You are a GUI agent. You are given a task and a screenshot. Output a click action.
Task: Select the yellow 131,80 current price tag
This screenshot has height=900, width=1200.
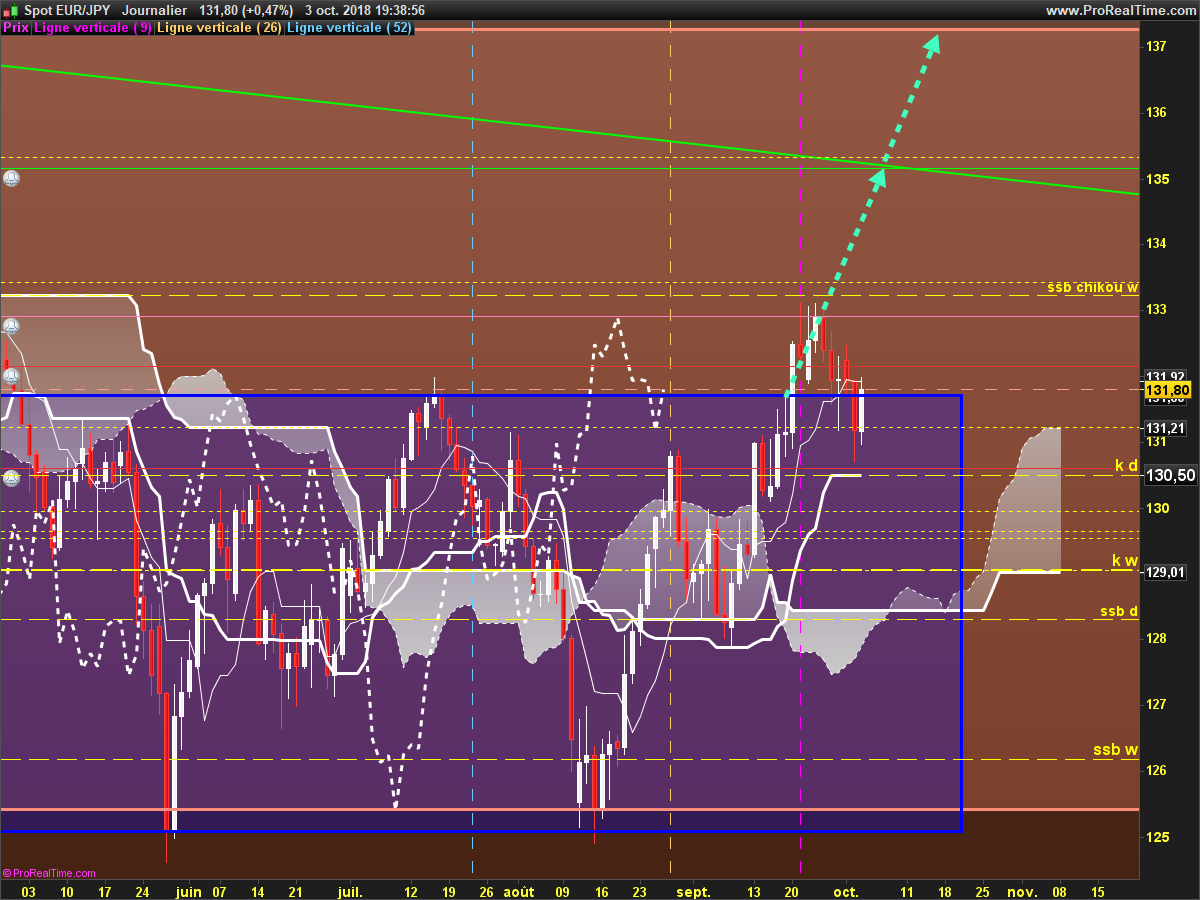[1167, 390]
